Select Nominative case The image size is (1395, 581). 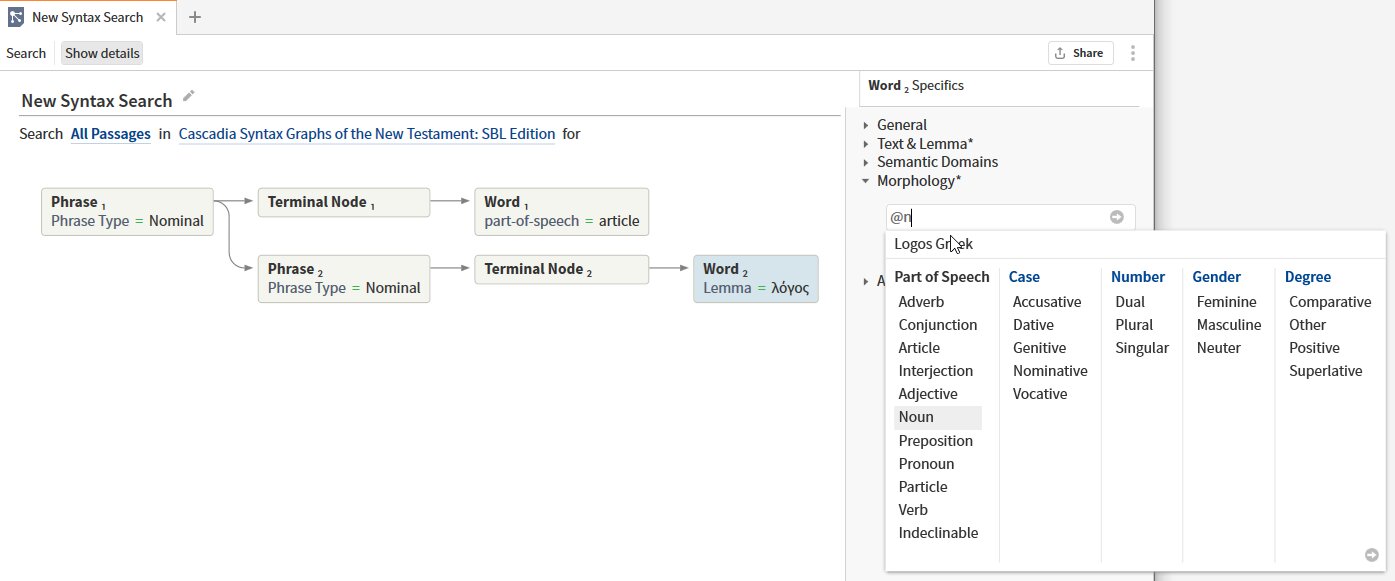click(1050, 371)
